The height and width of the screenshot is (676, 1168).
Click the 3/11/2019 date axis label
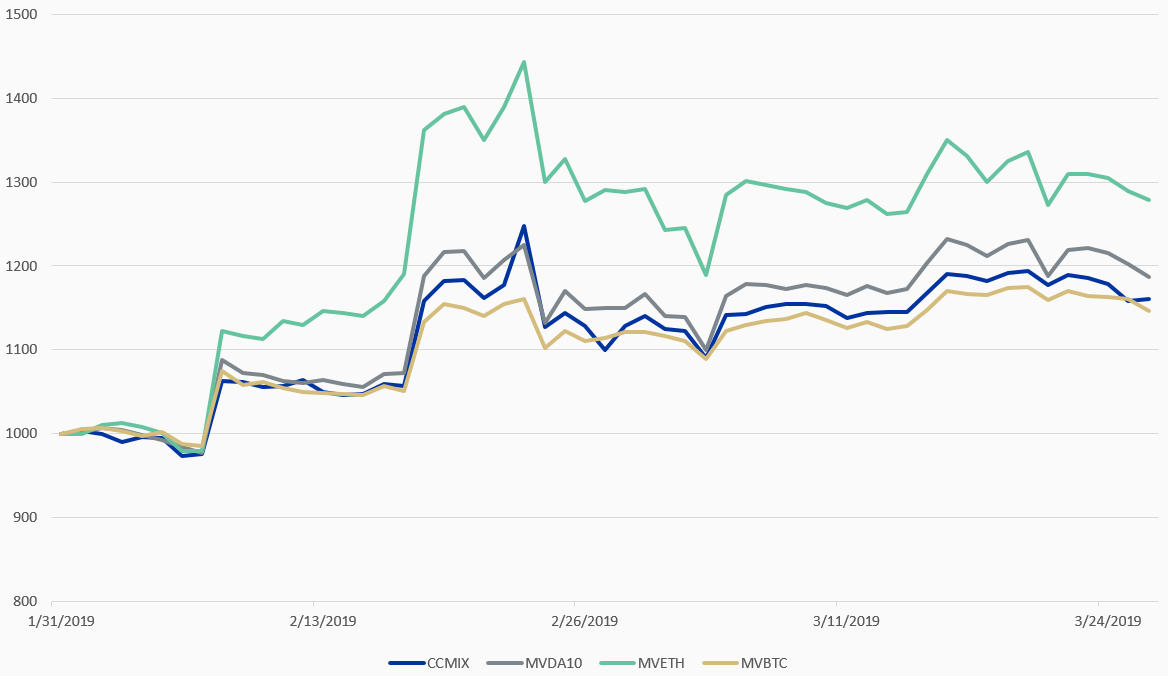837,621
